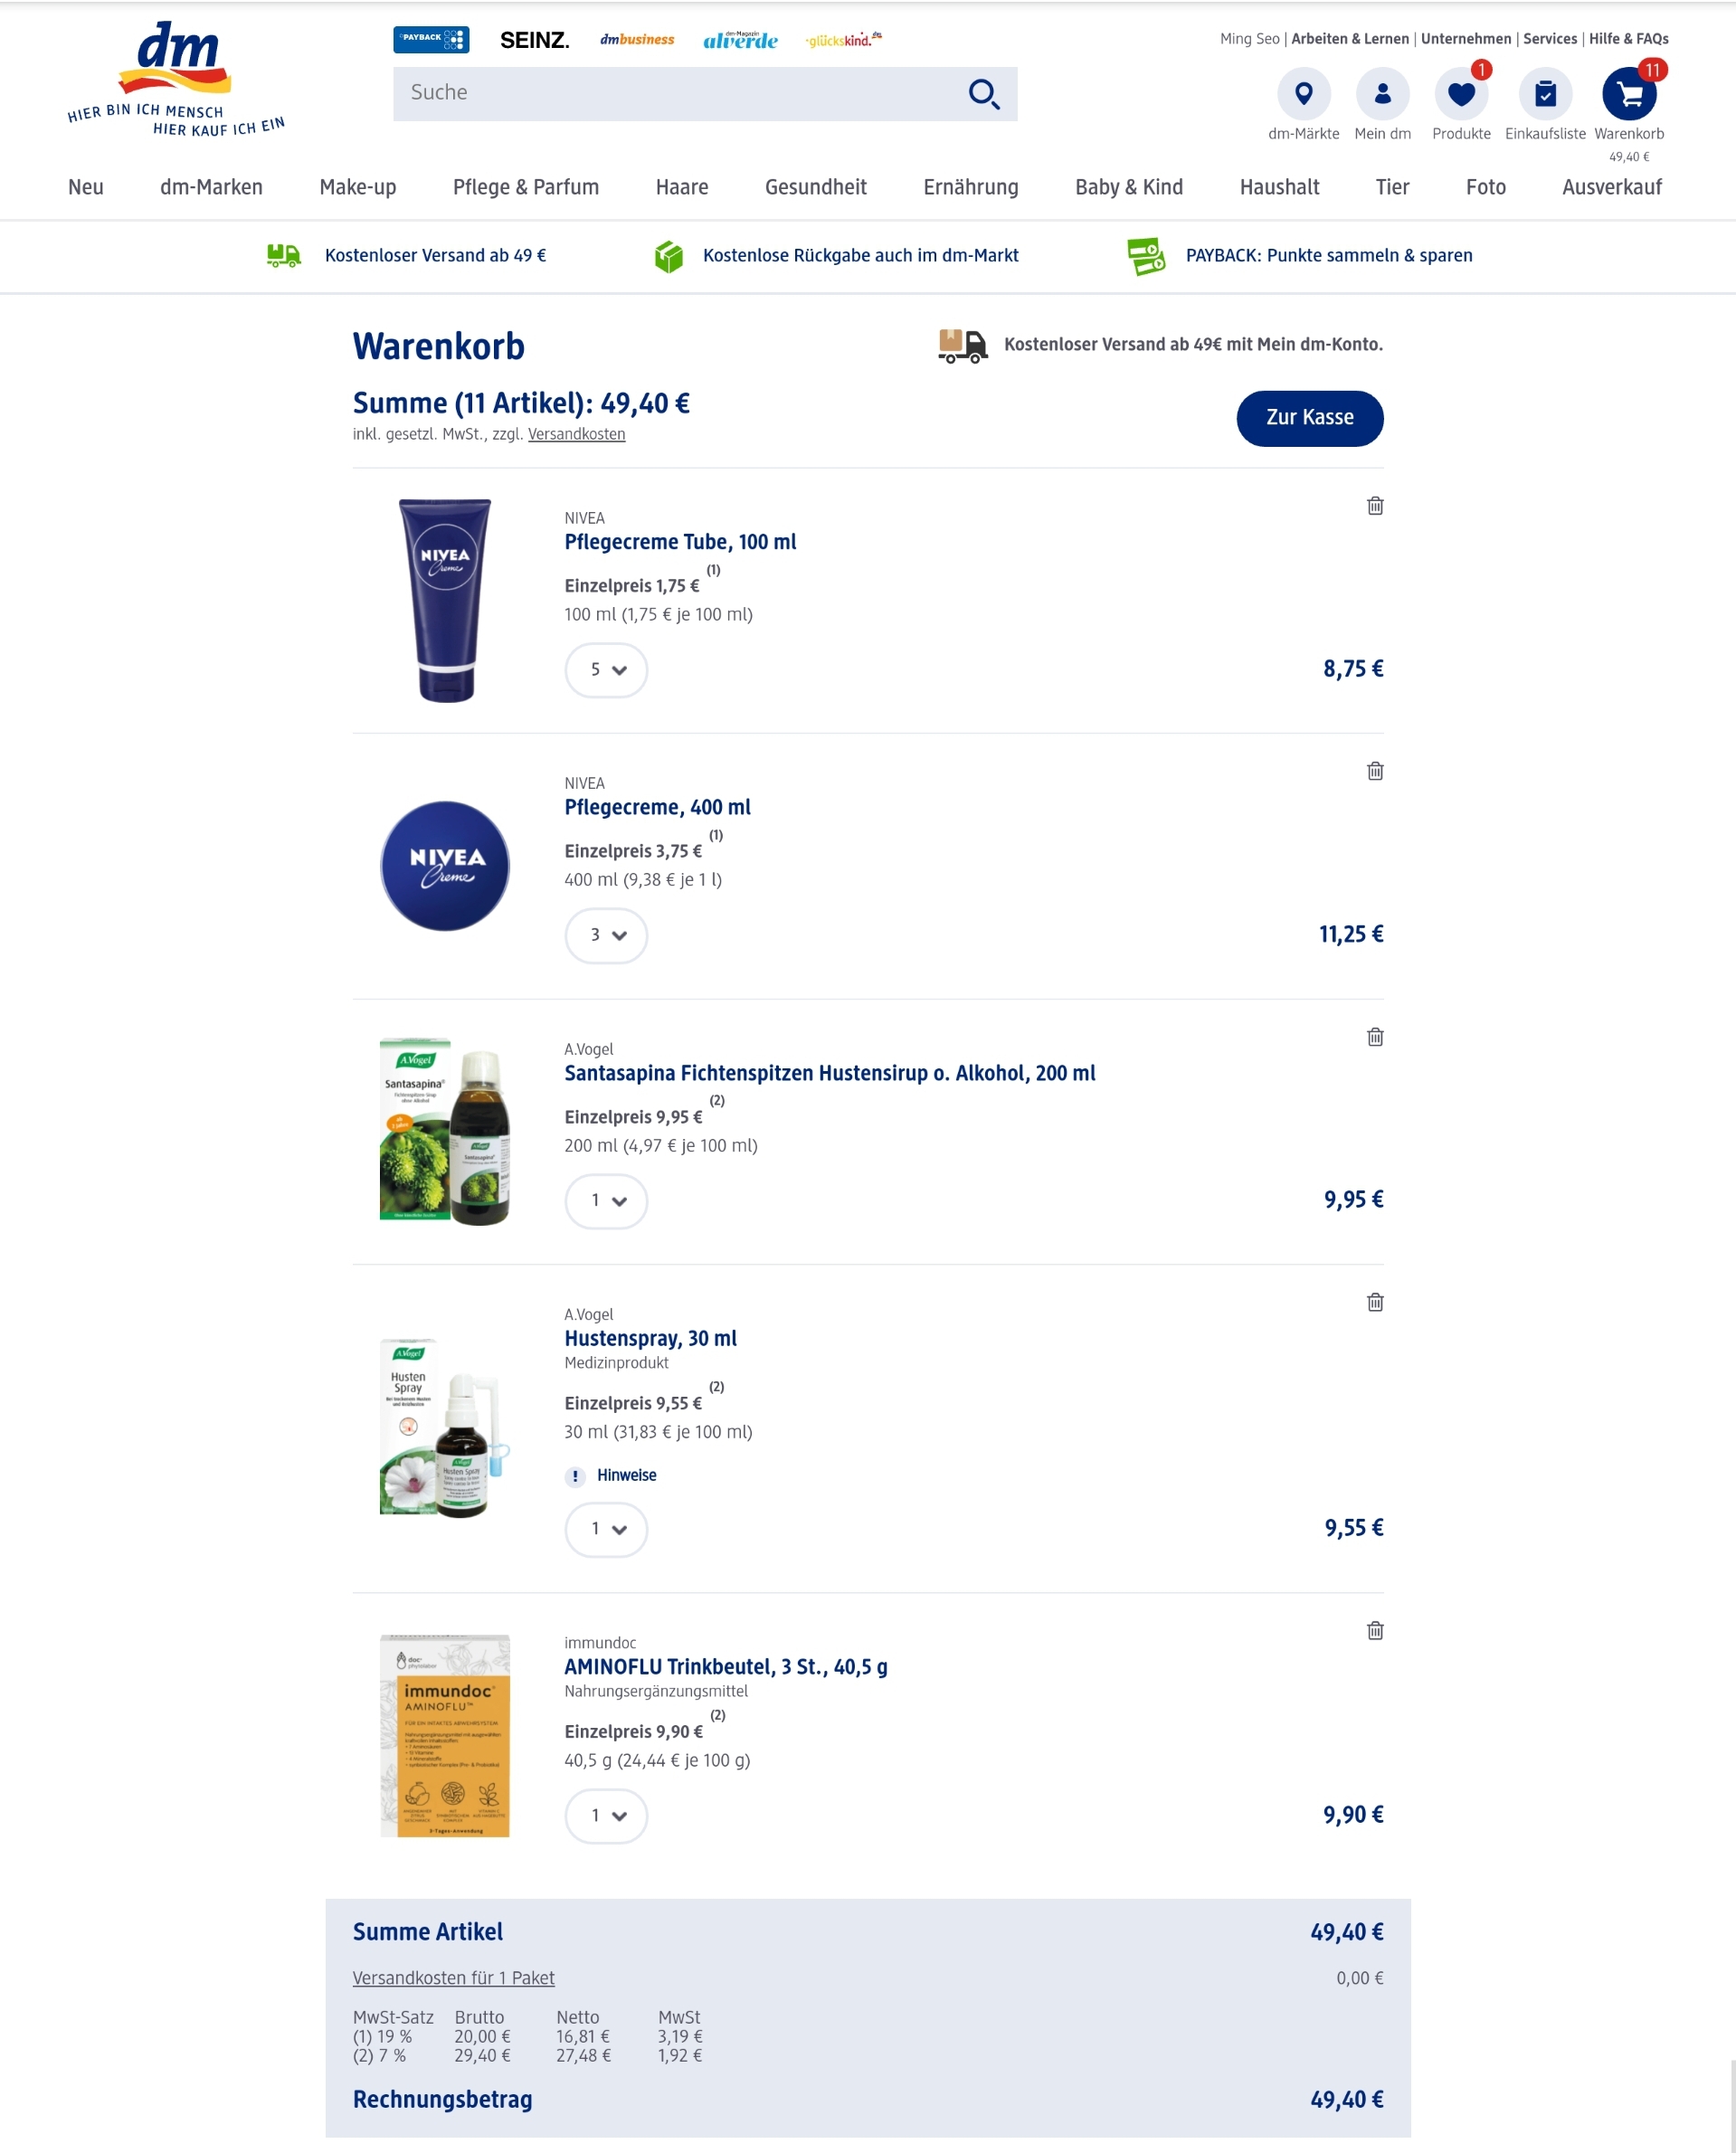The width and height of the screenshot is (1736, 2153).
Task: Open quantity dropdown for Santasapina Hustensirup
Action: (606, 1201)
